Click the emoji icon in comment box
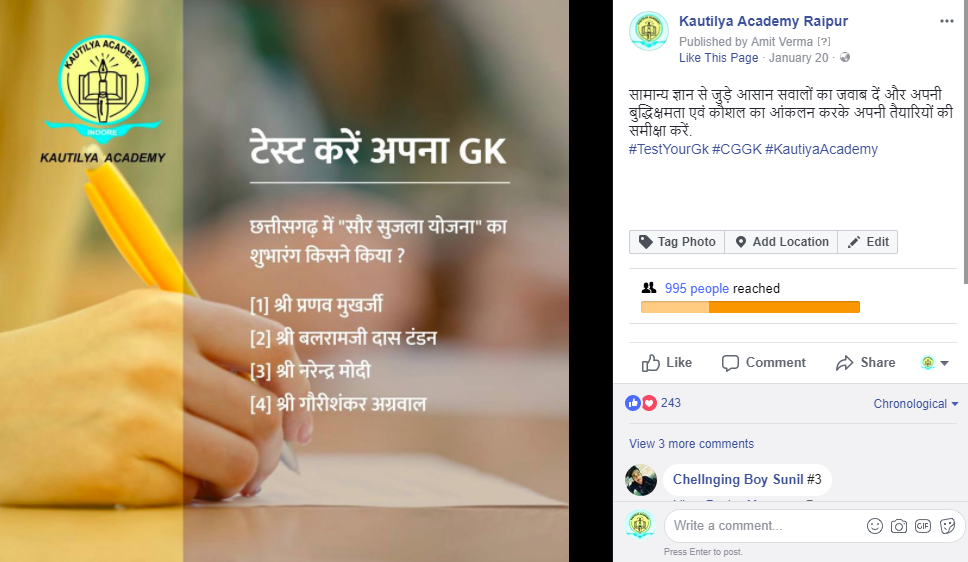Viewport: 968px width, 562px height. coord(875,526)
